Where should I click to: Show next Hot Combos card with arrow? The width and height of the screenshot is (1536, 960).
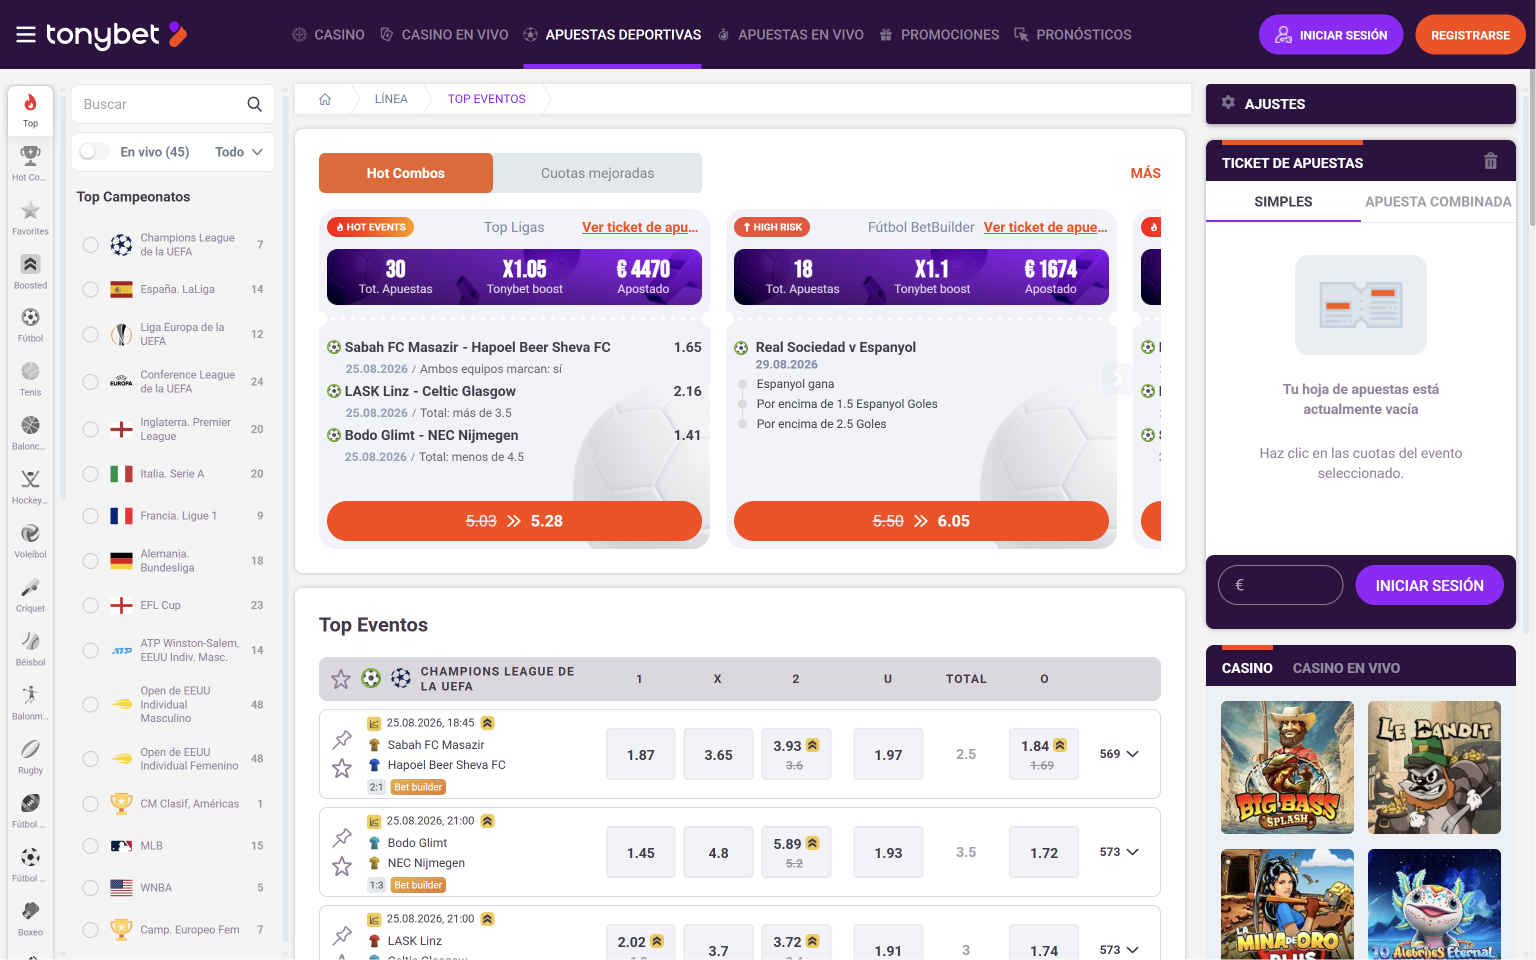click(x=1117, y=378)
